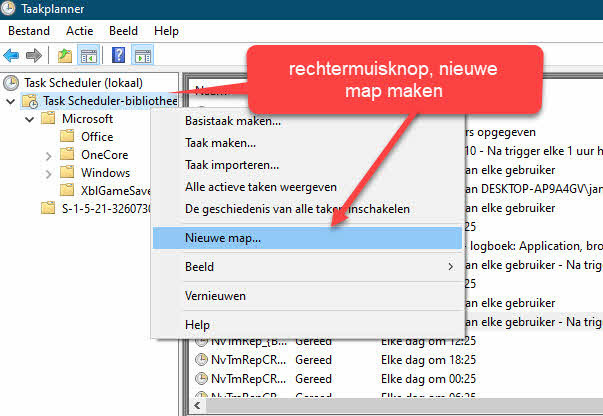The image size is (603, 416).
Task: Expand the Windows tree node
Action: [x=48, y=174]
